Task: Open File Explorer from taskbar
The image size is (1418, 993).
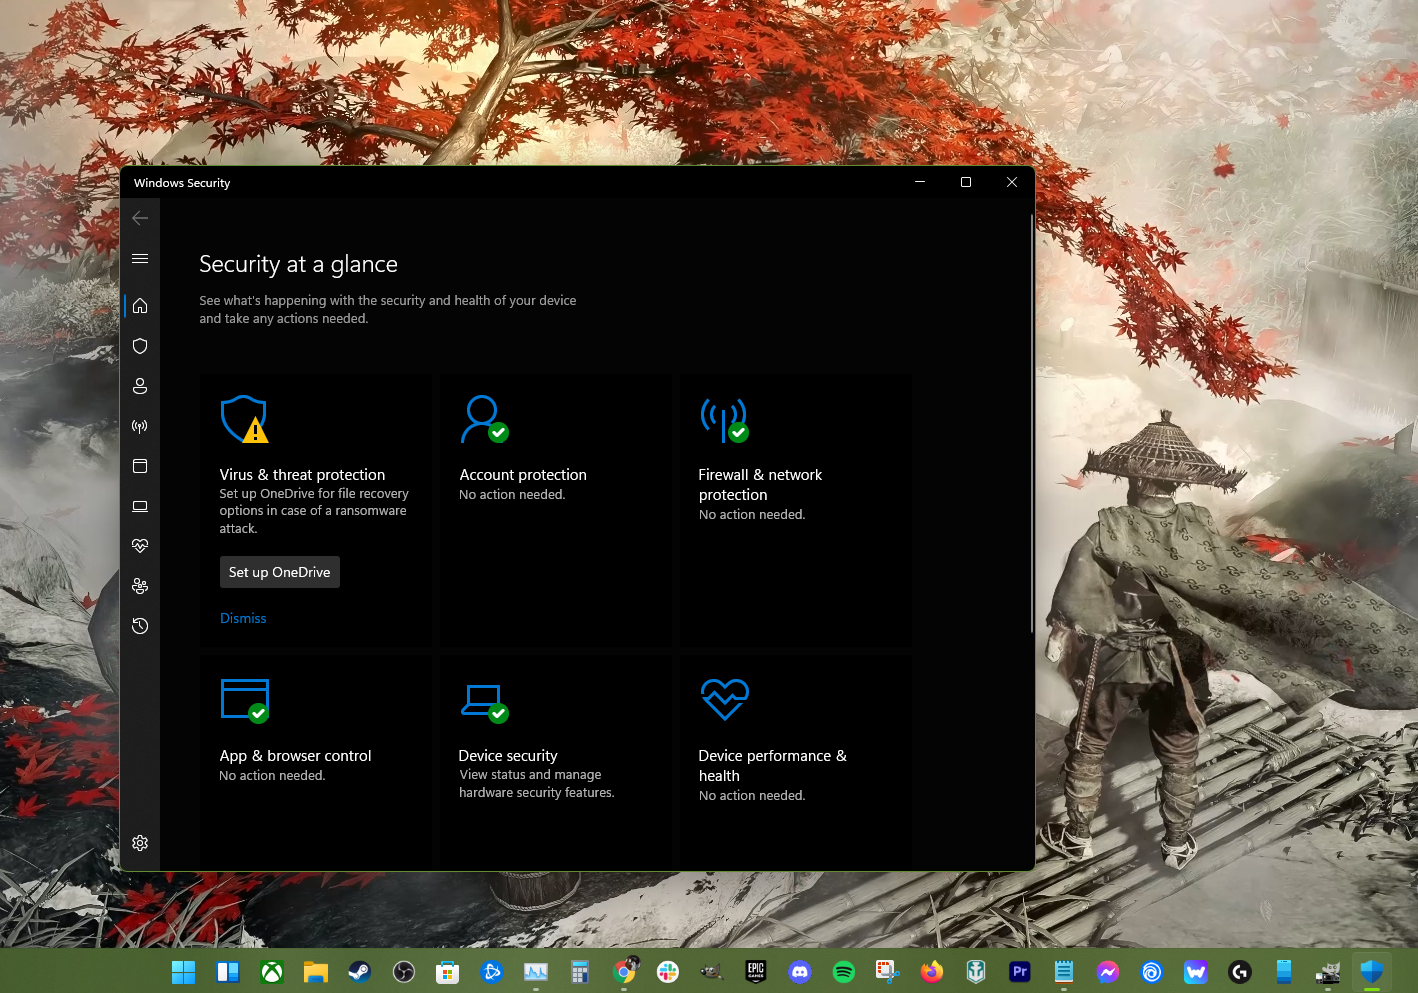Action: point(316,971)
